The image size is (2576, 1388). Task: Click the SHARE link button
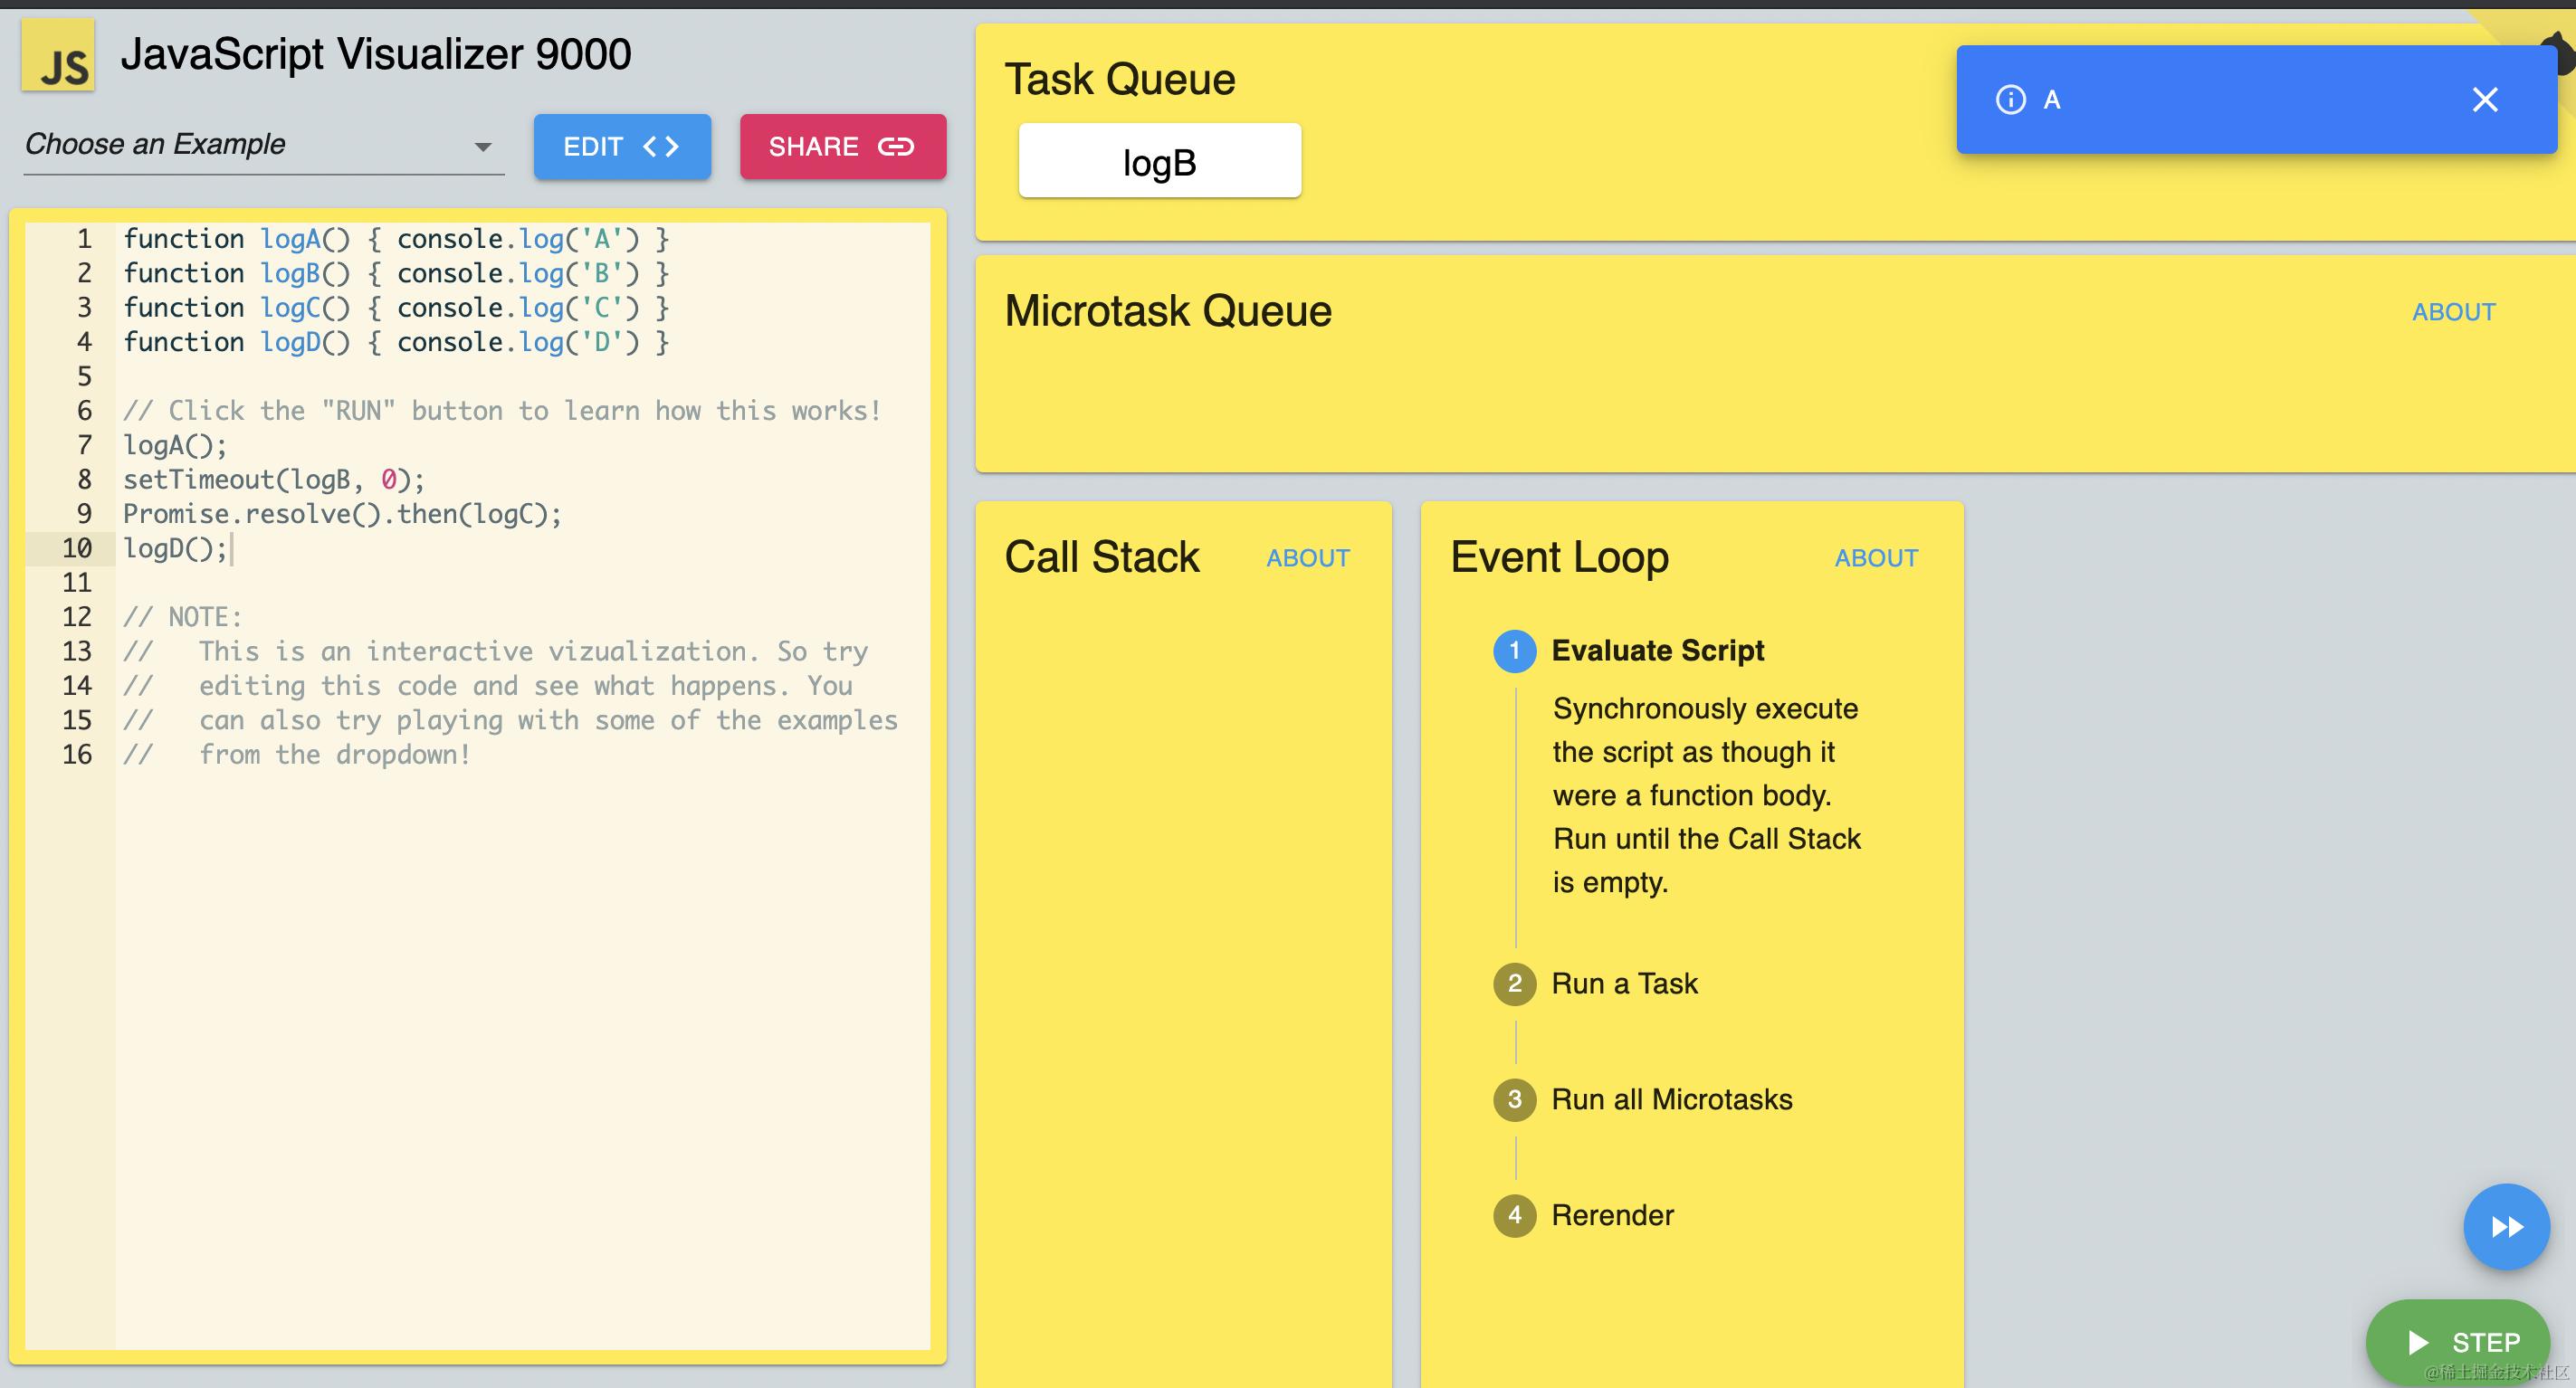coord(842,147)
